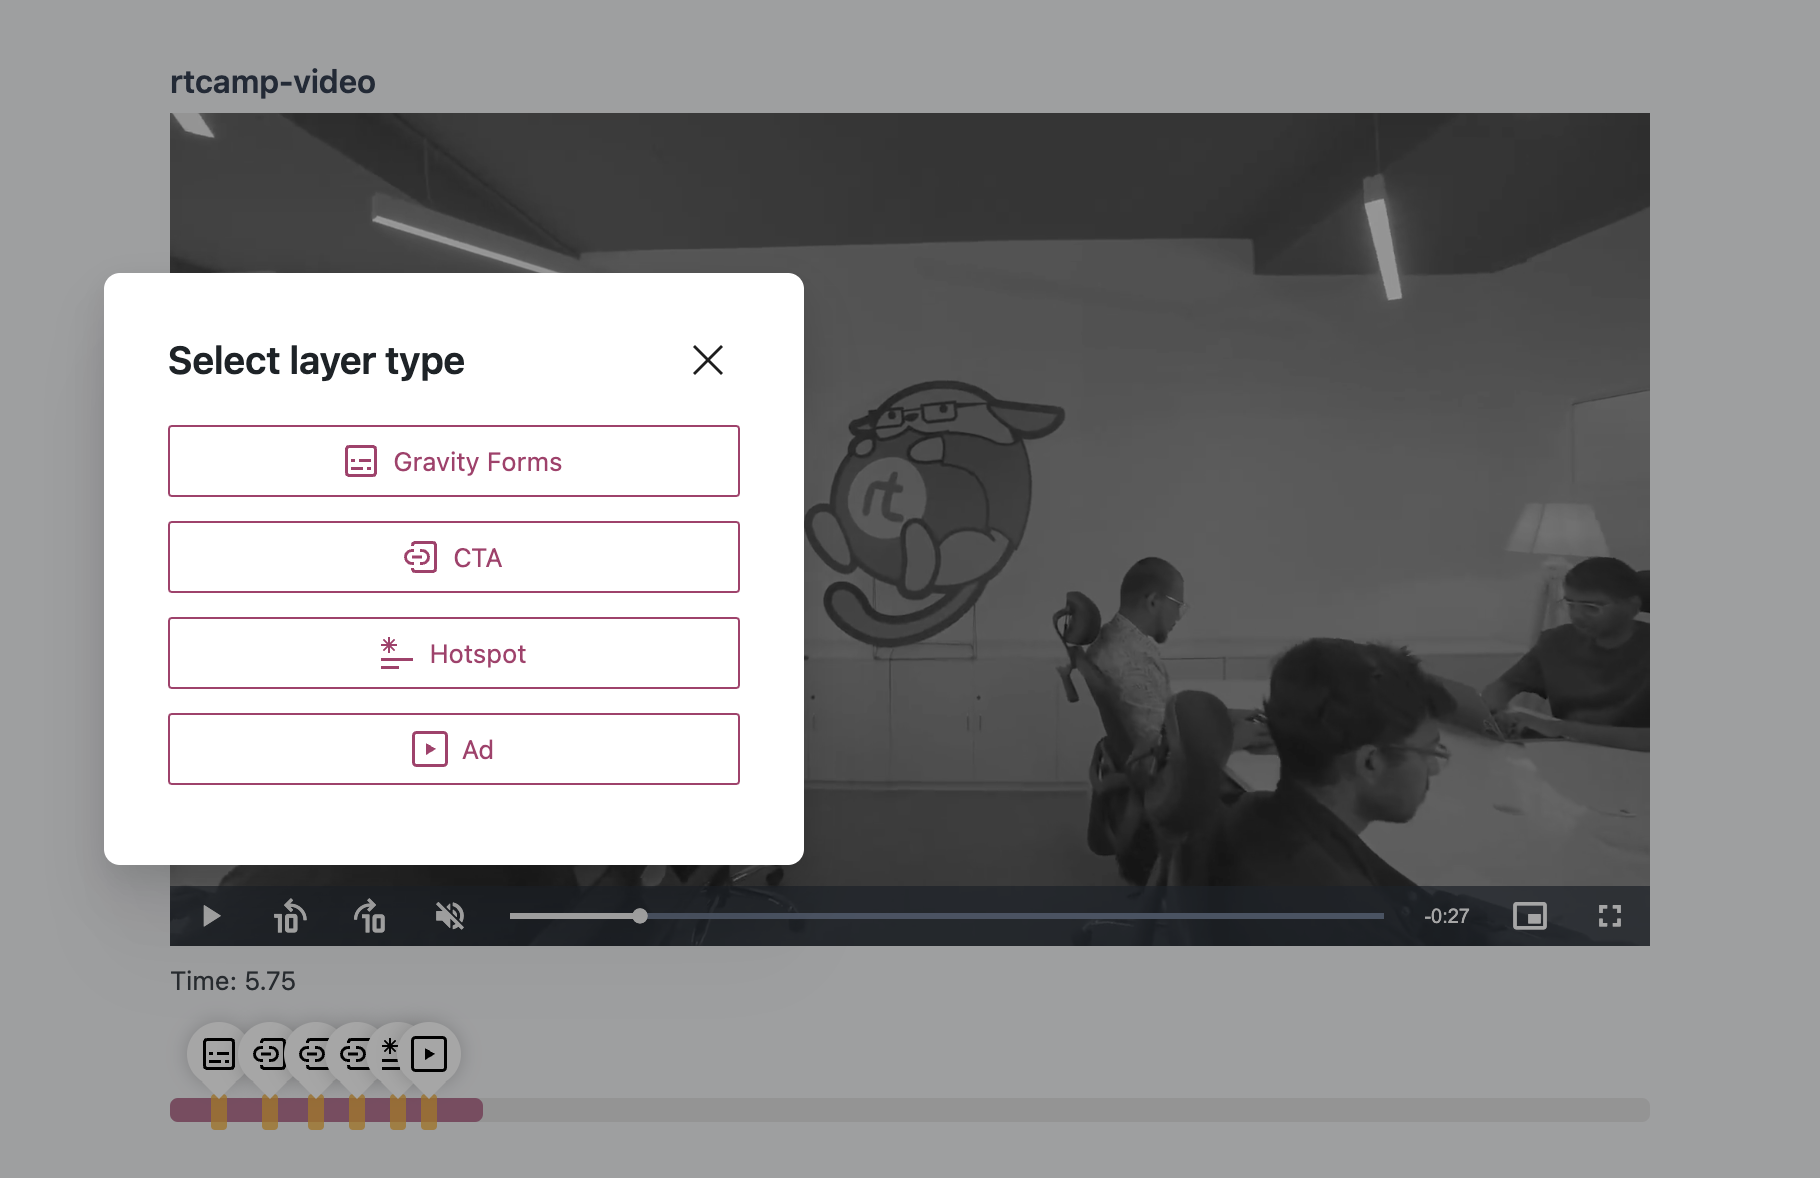This screenshot has width=1820, height=1178.
Task: Click the Ad play icon in the dialog
Action: [429, 749]
